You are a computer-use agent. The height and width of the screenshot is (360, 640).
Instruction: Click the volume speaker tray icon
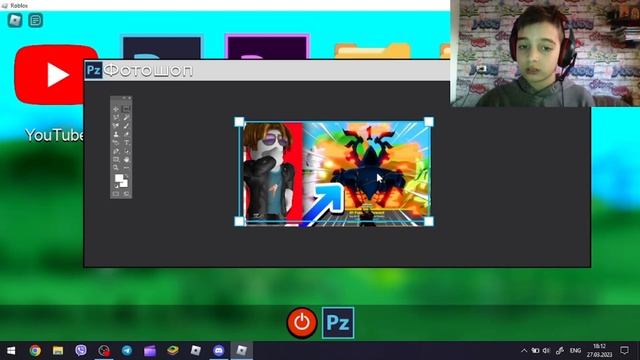point(546,351)
